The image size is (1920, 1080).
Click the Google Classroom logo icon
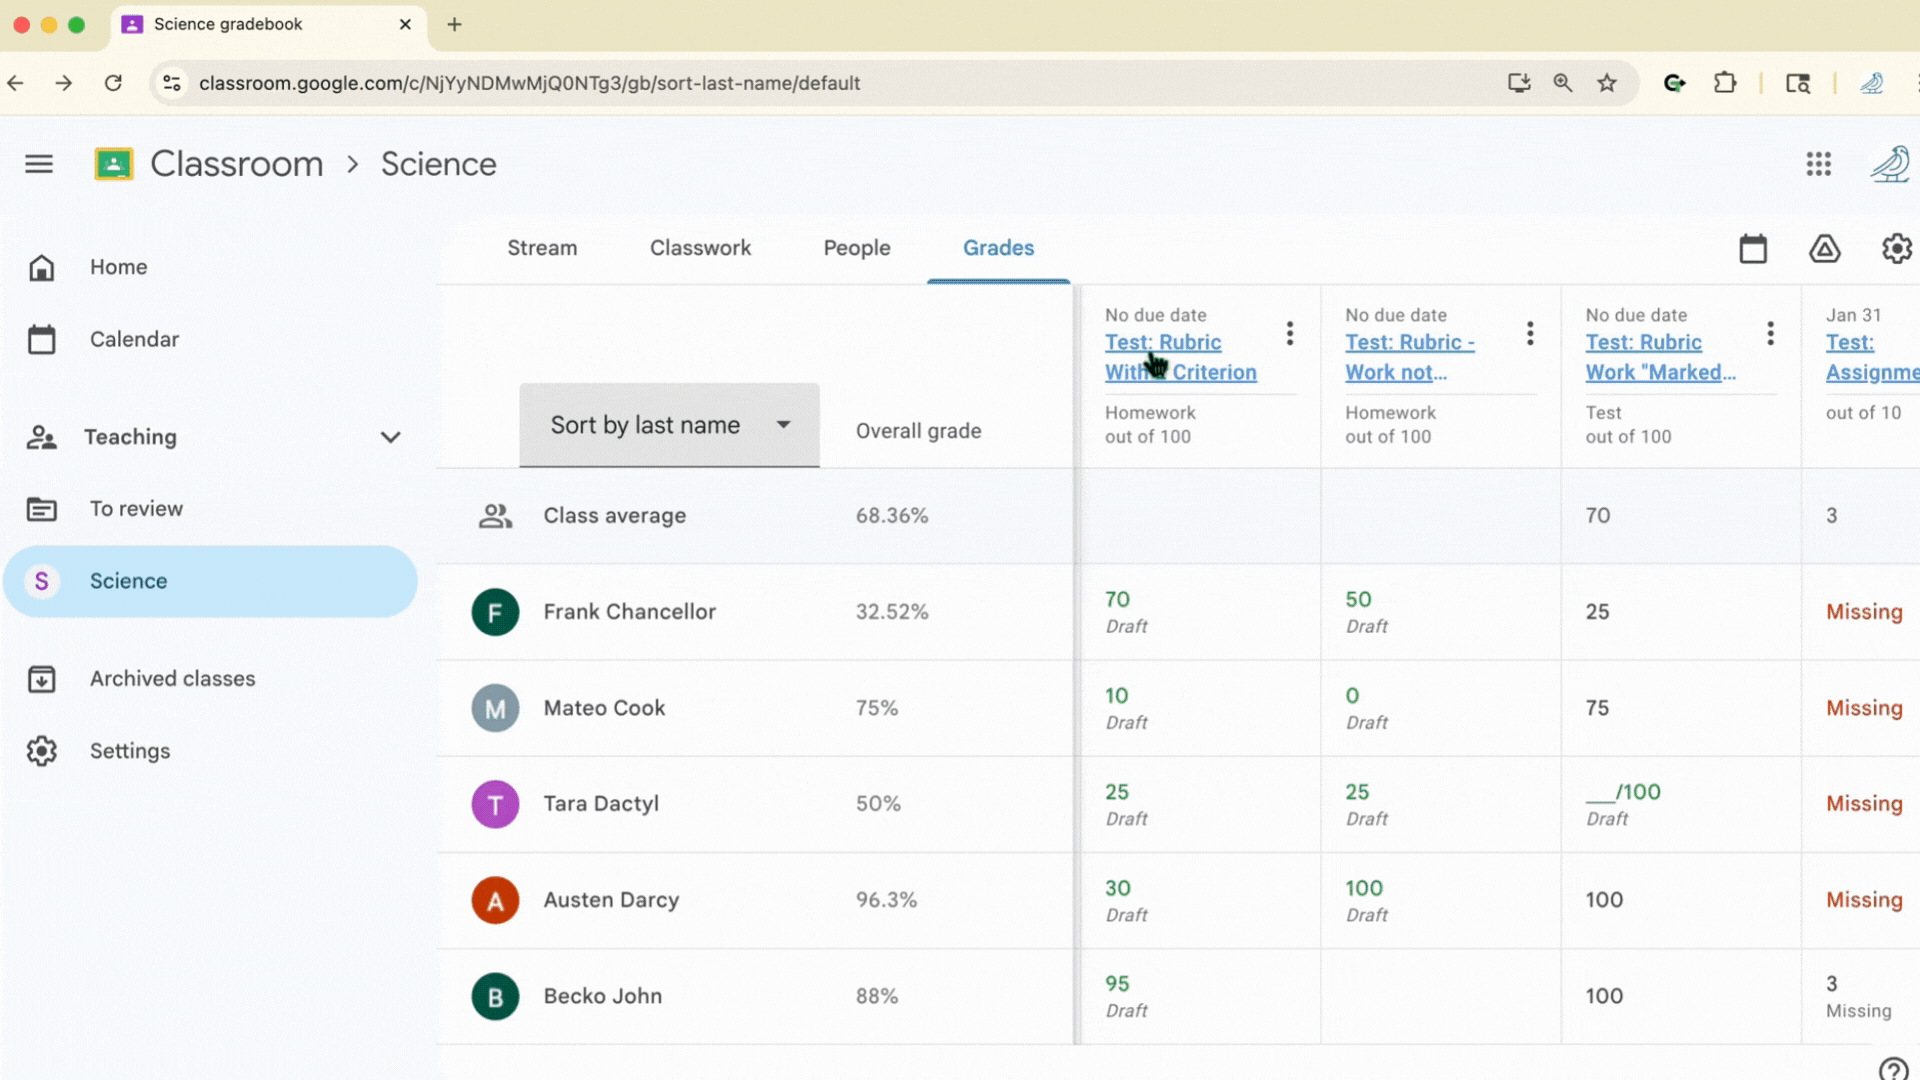(113, 164)
